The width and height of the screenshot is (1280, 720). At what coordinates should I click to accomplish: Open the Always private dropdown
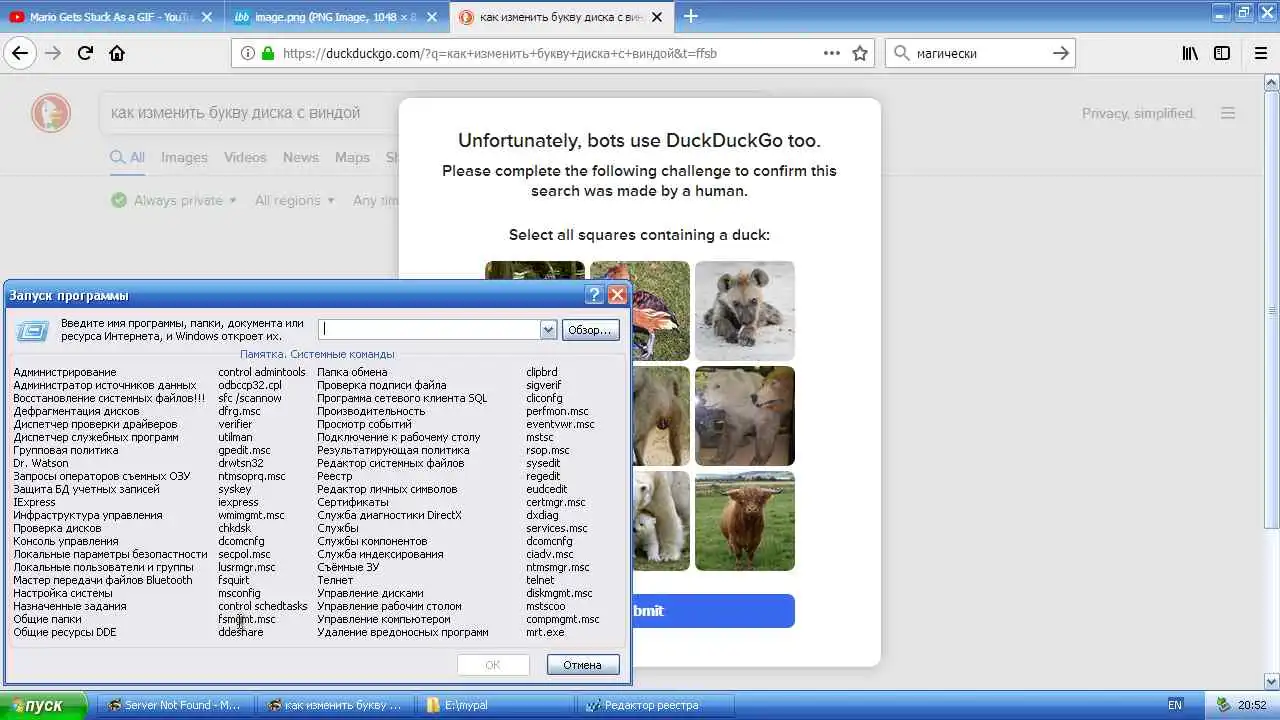point(174,200)
